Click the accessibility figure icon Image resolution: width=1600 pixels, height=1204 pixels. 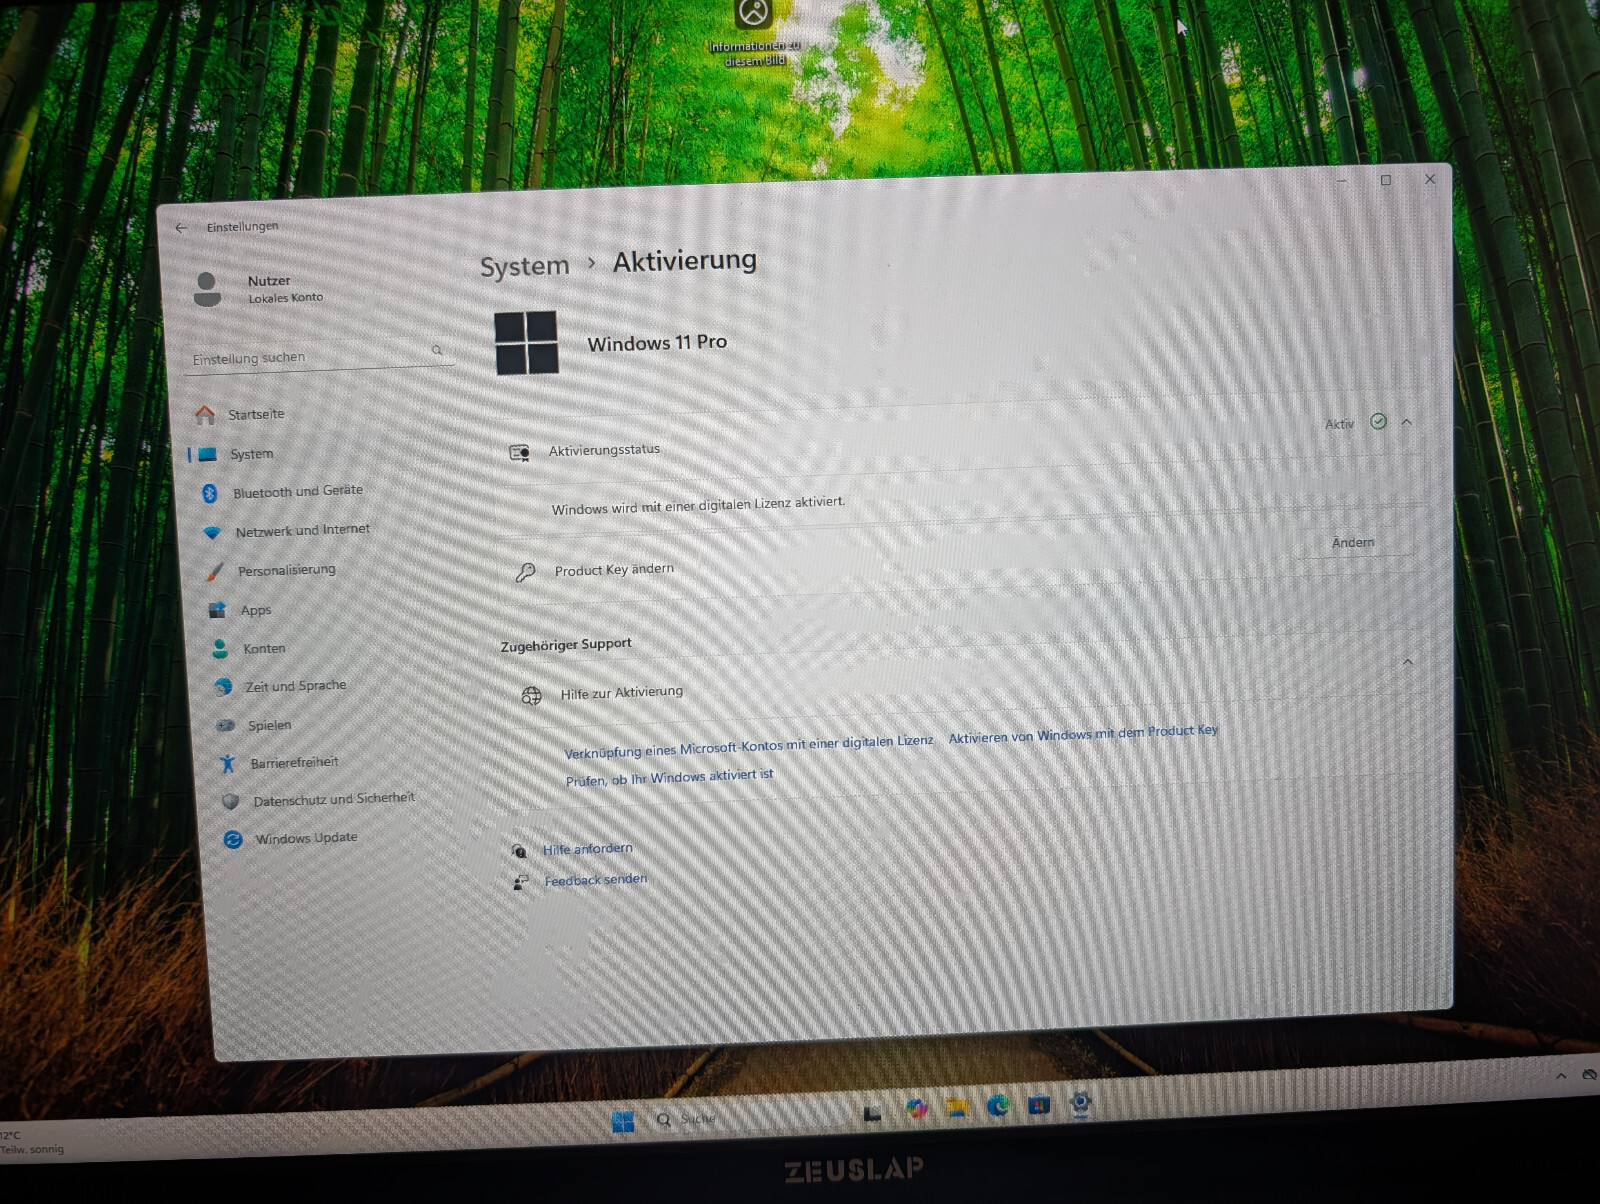pos(228,764)
